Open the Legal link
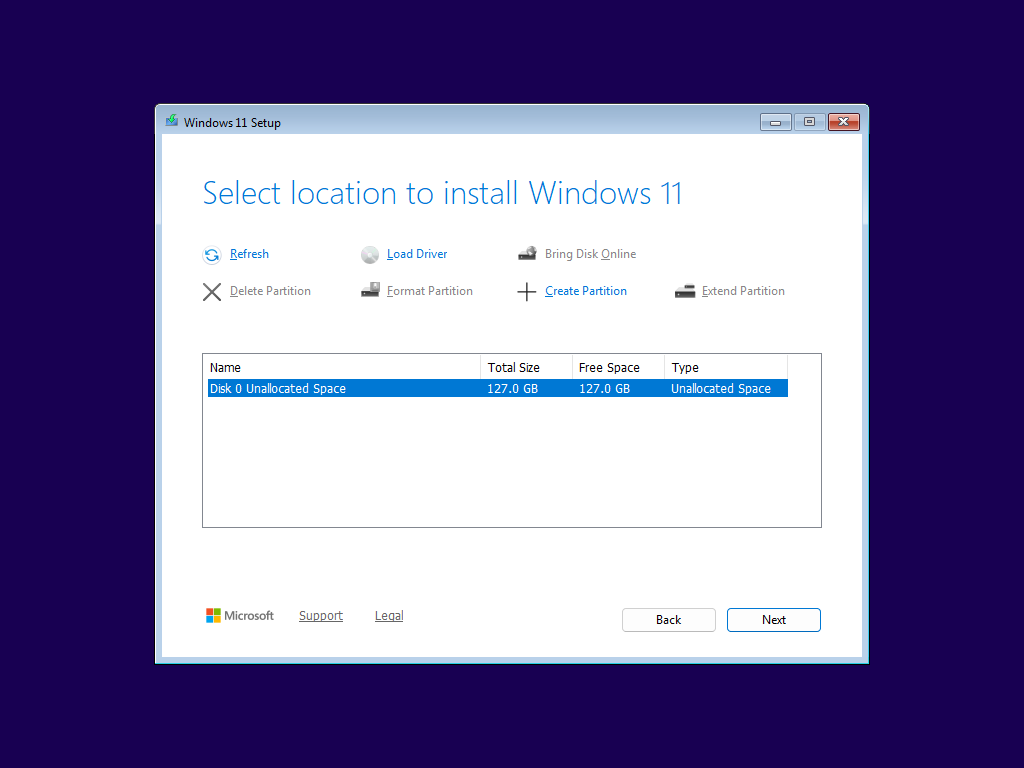This screenshot has height=768, width=1024. tap(389, 616)
